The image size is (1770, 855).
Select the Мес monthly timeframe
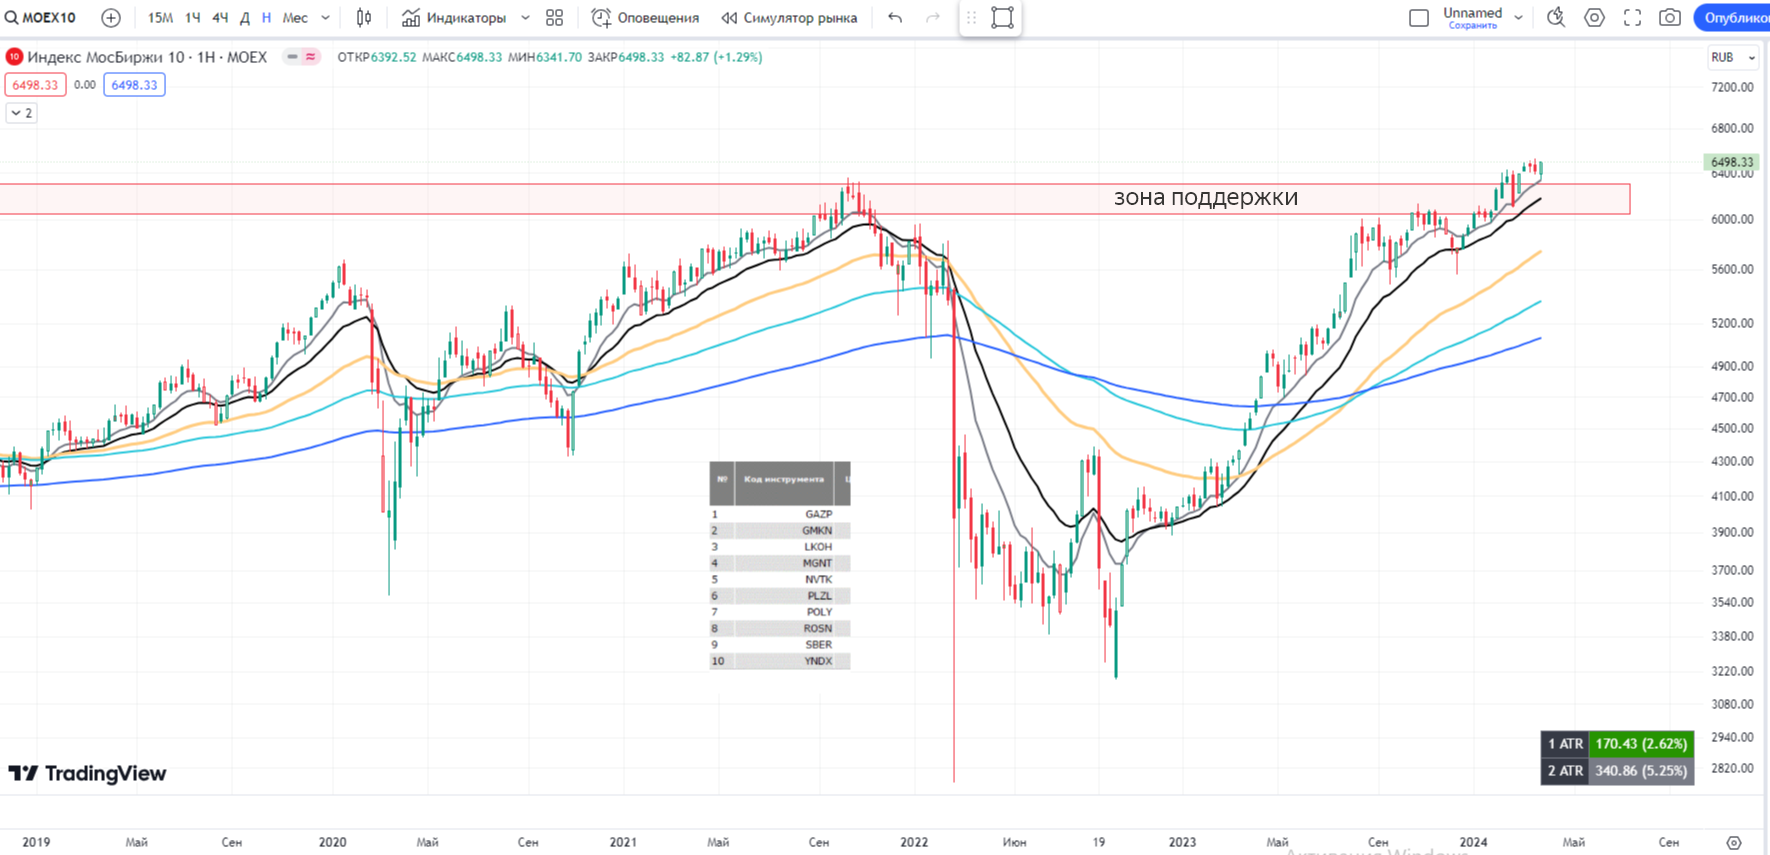[x=295, y=18]
